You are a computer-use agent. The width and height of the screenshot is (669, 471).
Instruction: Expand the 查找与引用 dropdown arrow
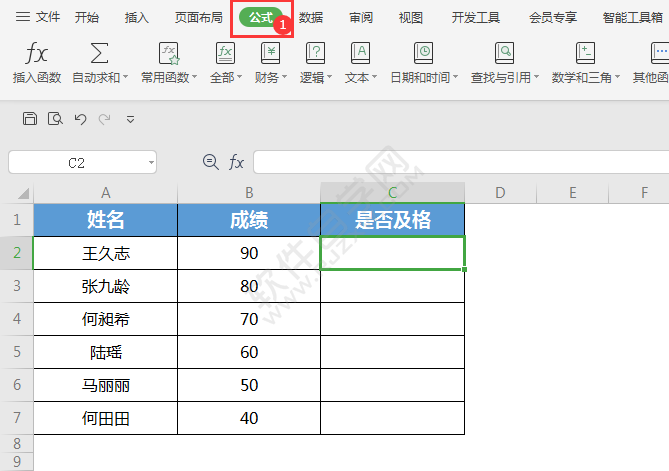click(536, 77)
